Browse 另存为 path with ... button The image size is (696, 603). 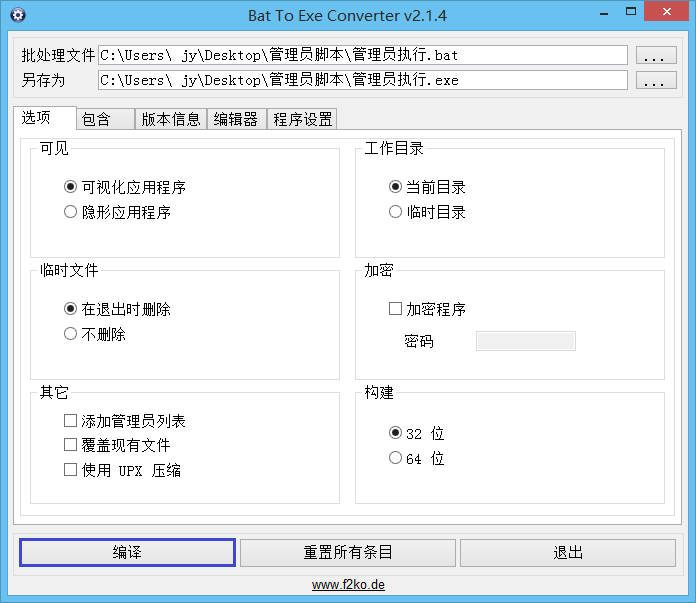(x=656, y=80)
